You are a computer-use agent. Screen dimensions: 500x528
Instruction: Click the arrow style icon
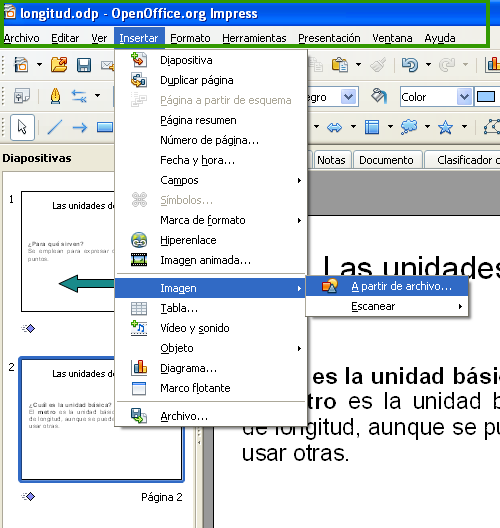(79, 96)
